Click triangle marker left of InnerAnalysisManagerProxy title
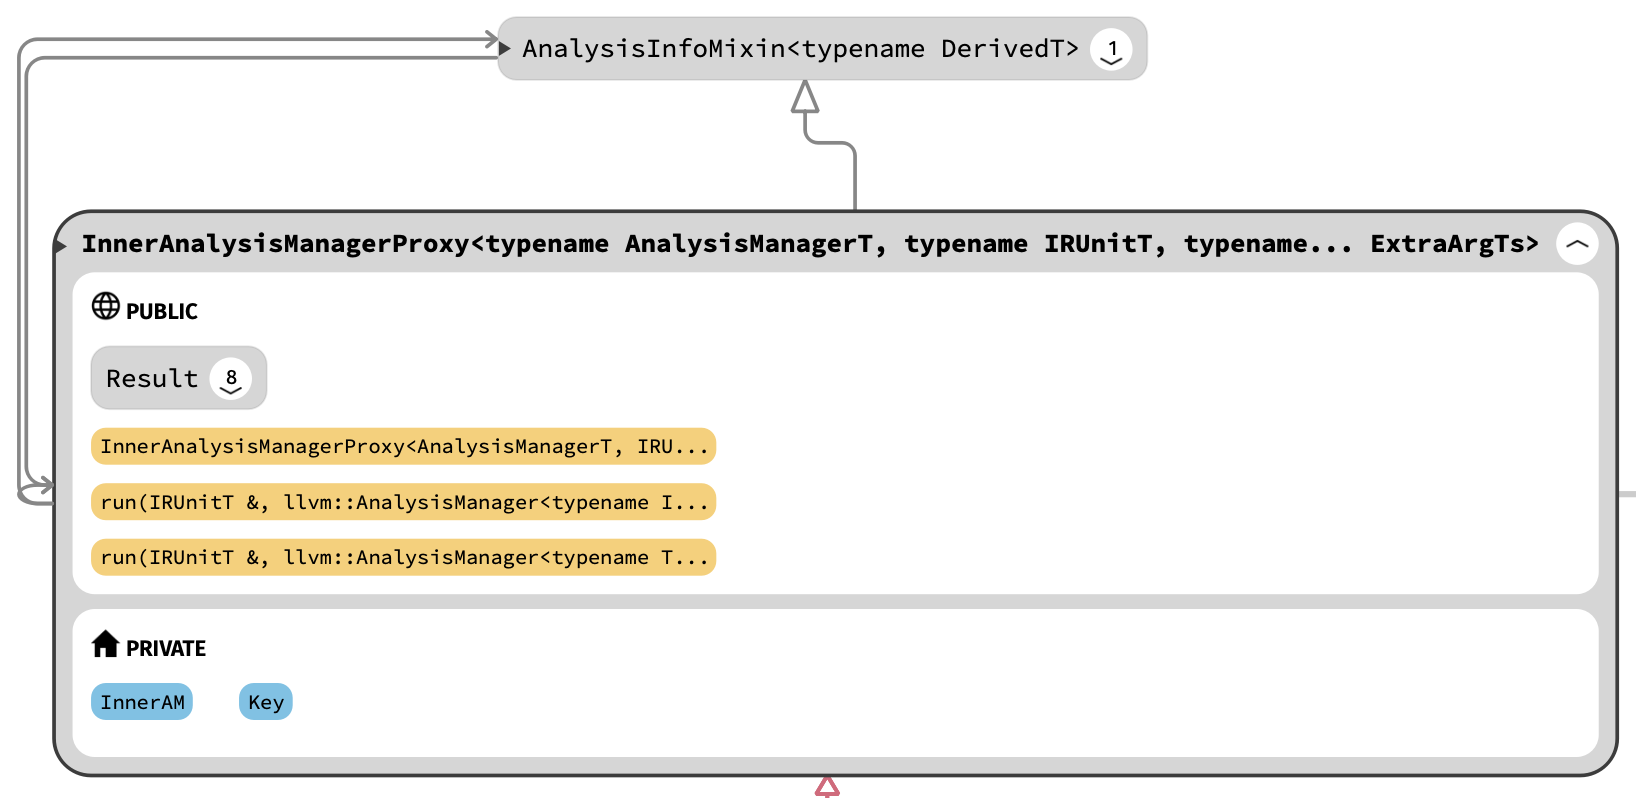Screen dimensions: 1636x798 point(61,245)
